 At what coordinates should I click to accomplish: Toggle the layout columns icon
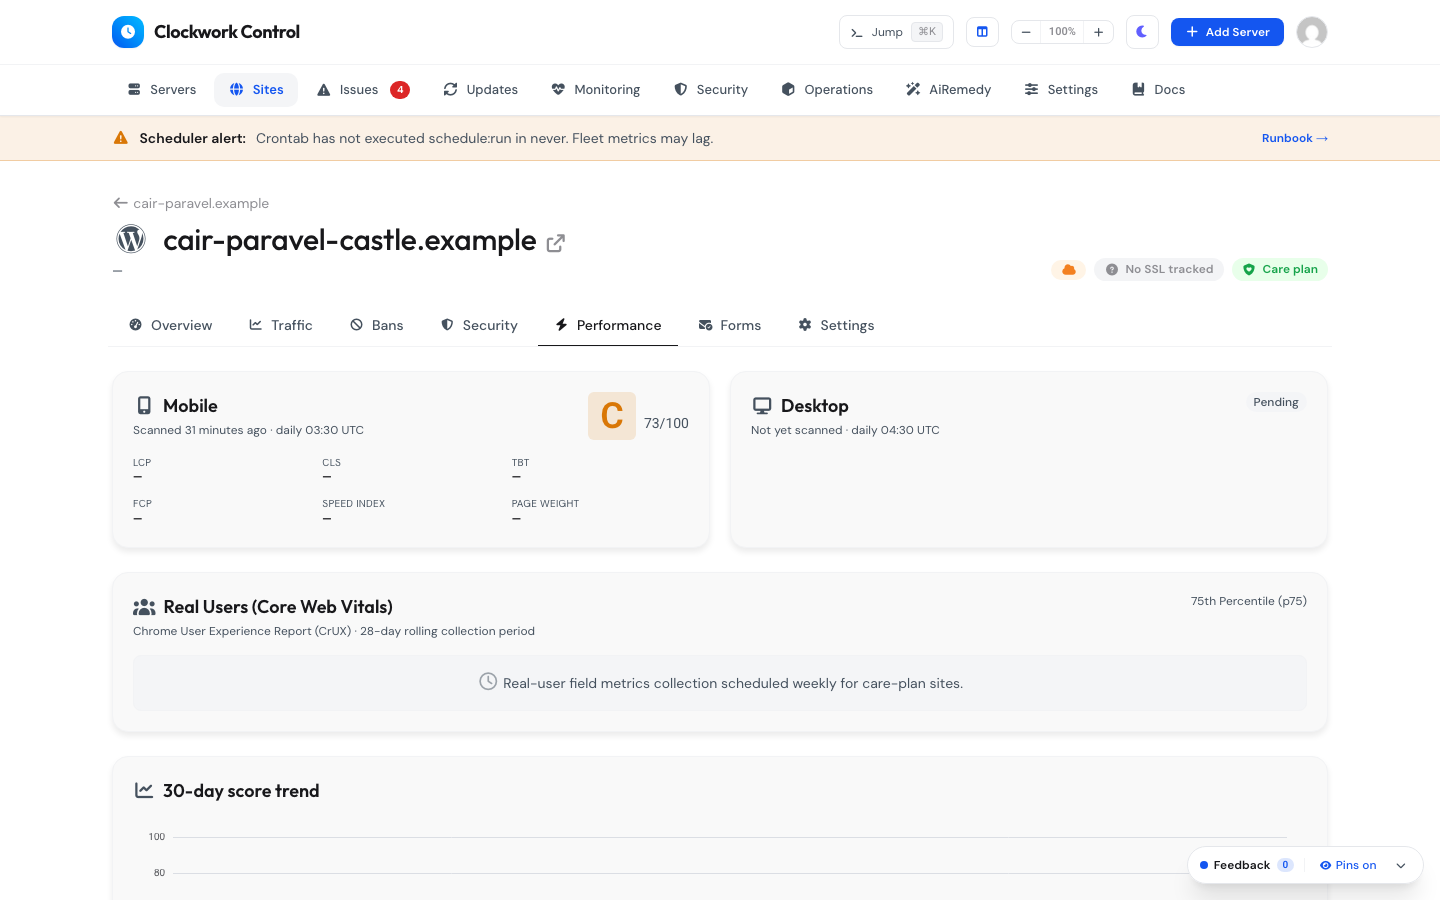[x=982, y=32]
